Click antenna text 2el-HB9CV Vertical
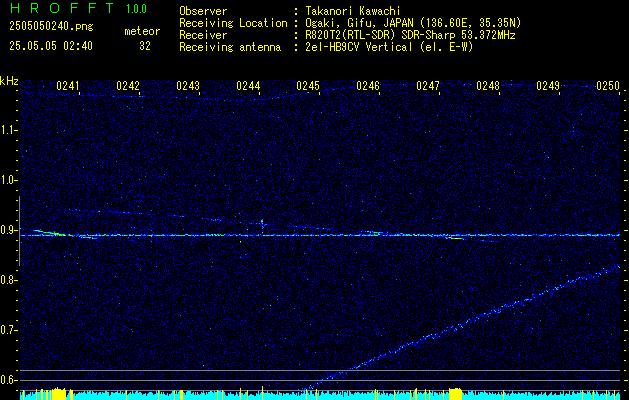 (358, 47)
